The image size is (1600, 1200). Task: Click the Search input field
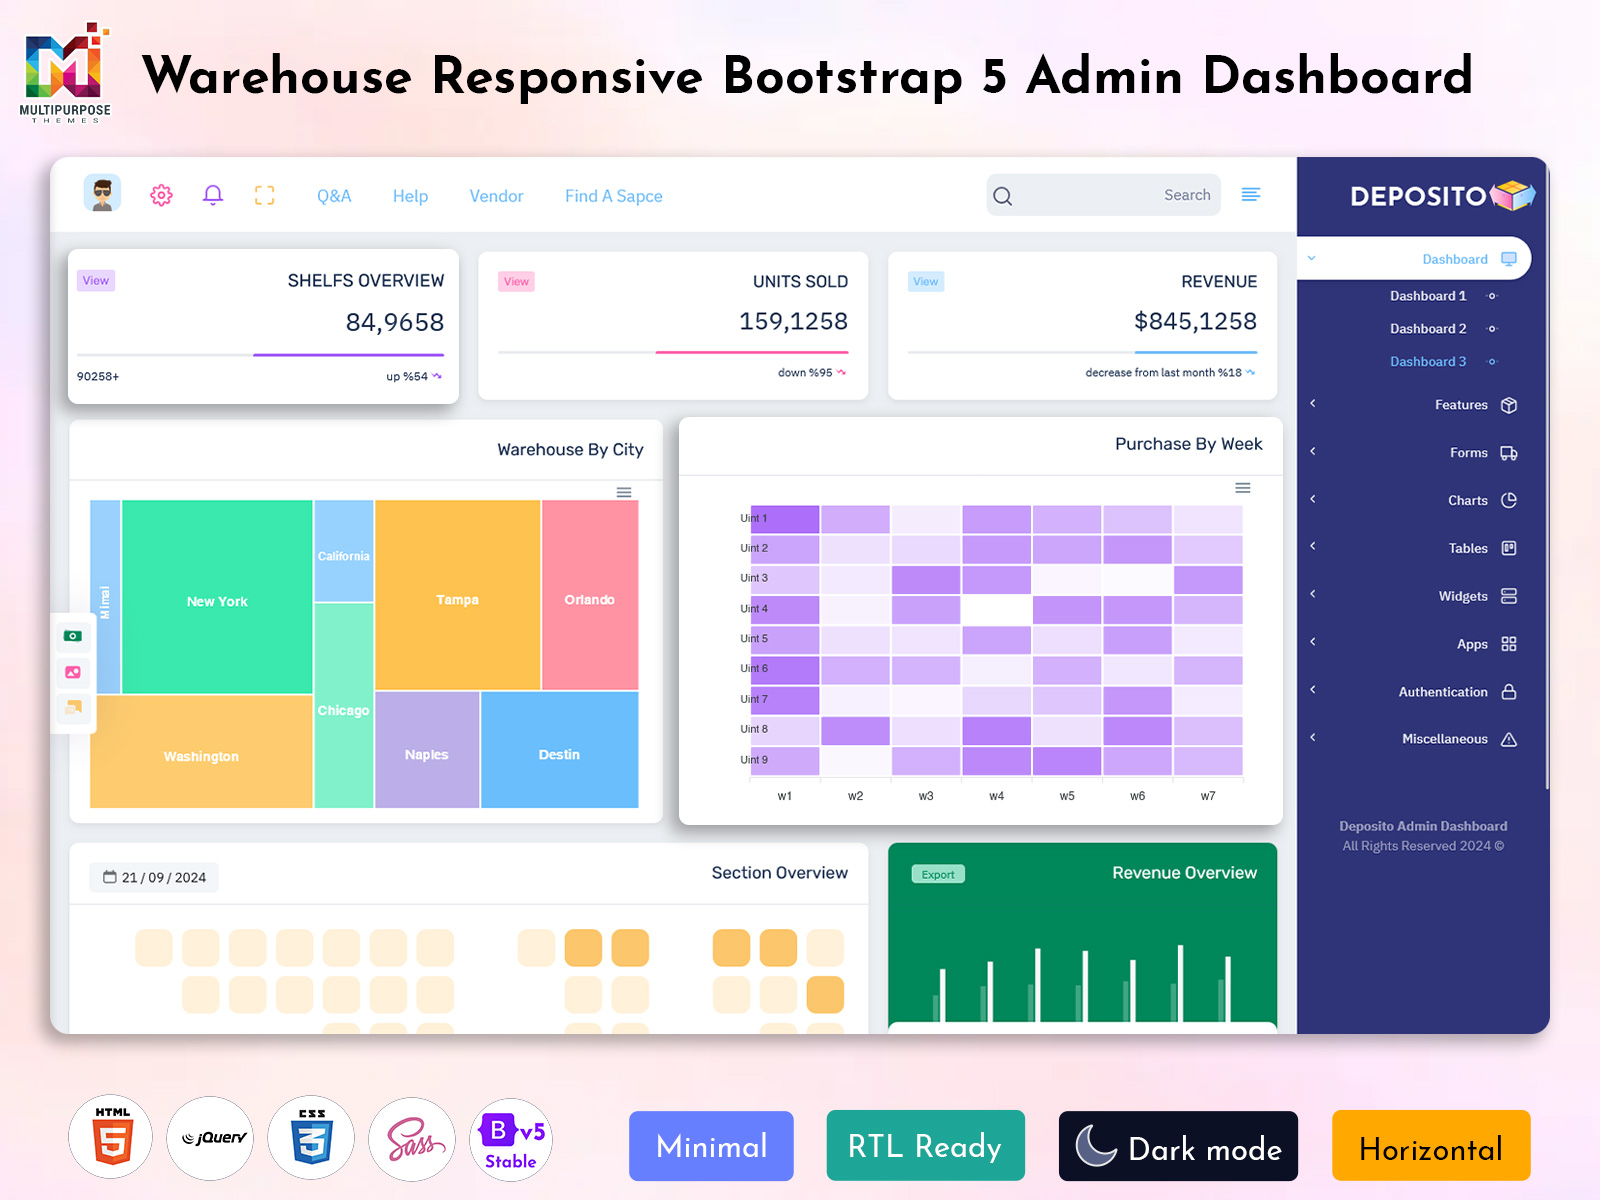(x=1104, y=195)
